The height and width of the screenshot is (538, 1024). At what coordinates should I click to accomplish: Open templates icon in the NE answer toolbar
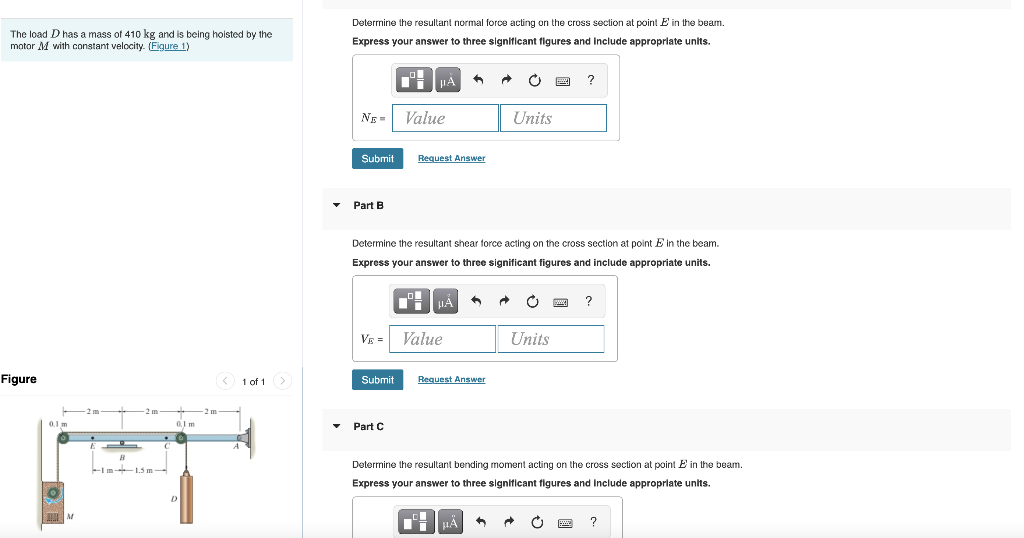coord(413,80)
